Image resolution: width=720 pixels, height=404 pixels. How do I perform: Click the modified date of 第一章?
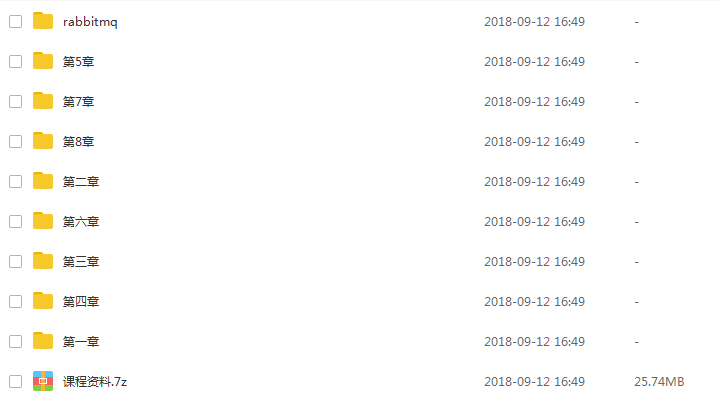(534, 342)
